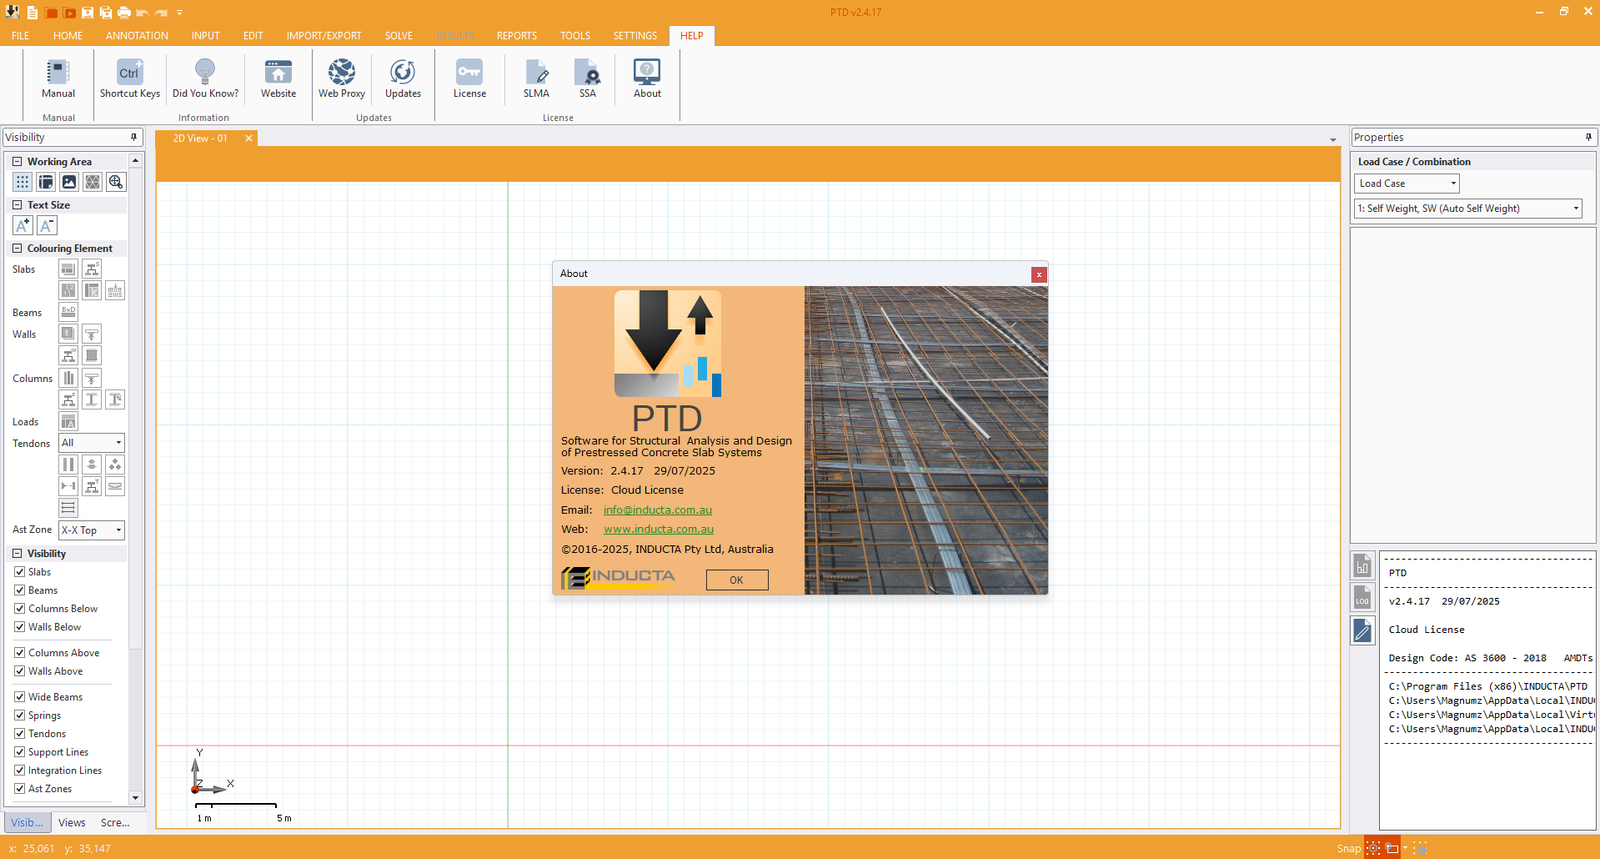Switch to the SOLVE ribbon tab
1600x859 pixels.
[x=399, y=35]
